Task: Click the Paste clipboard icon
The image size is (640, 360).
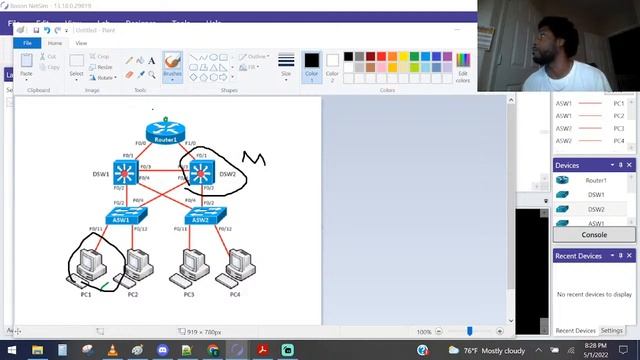Action: coord(27,60)
